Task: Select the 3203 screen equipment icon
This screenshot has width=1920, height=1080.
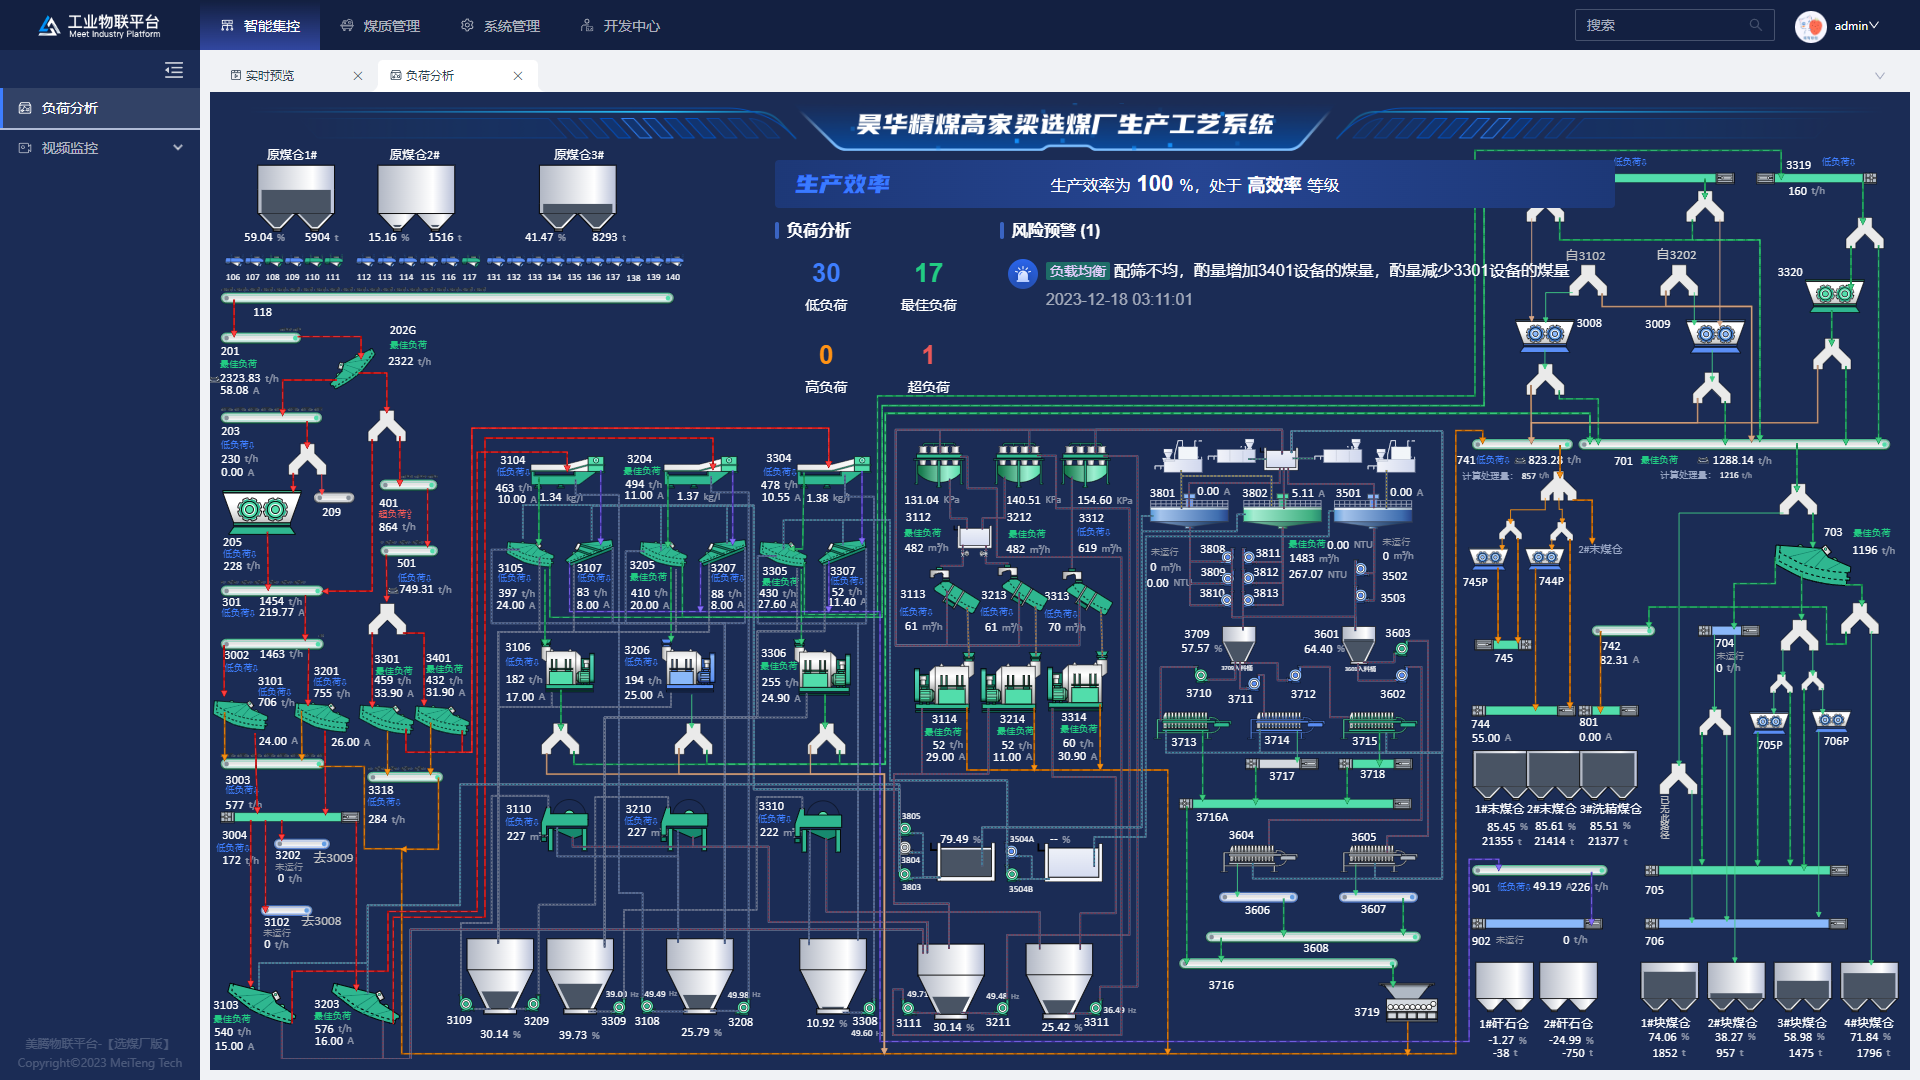Action: point(365,1002)
